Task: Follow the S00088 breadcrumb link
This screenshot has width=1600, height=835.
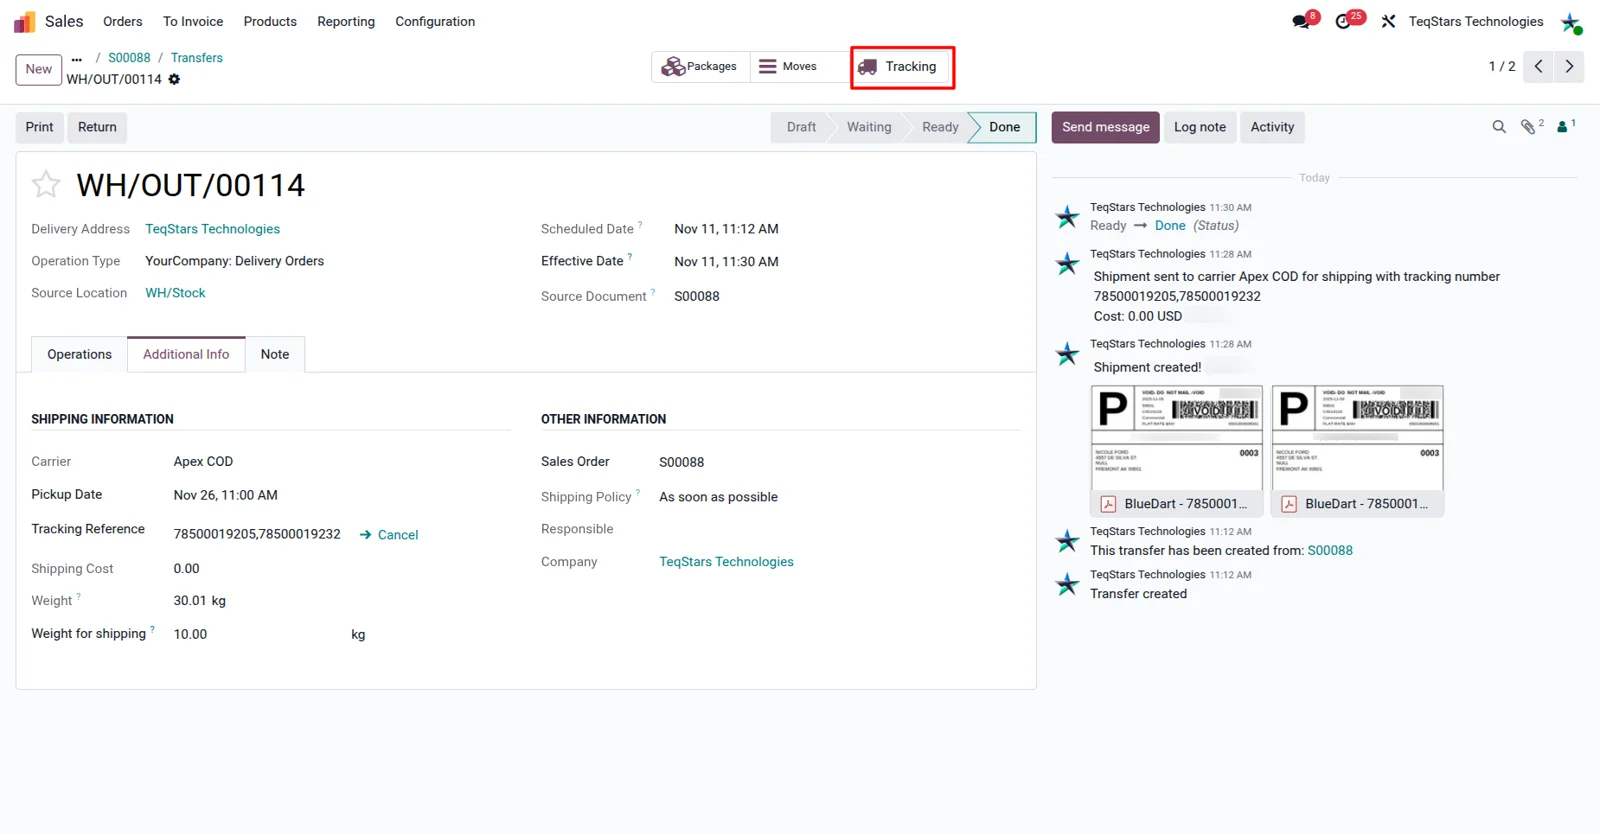Action: [x=129, y=58]
